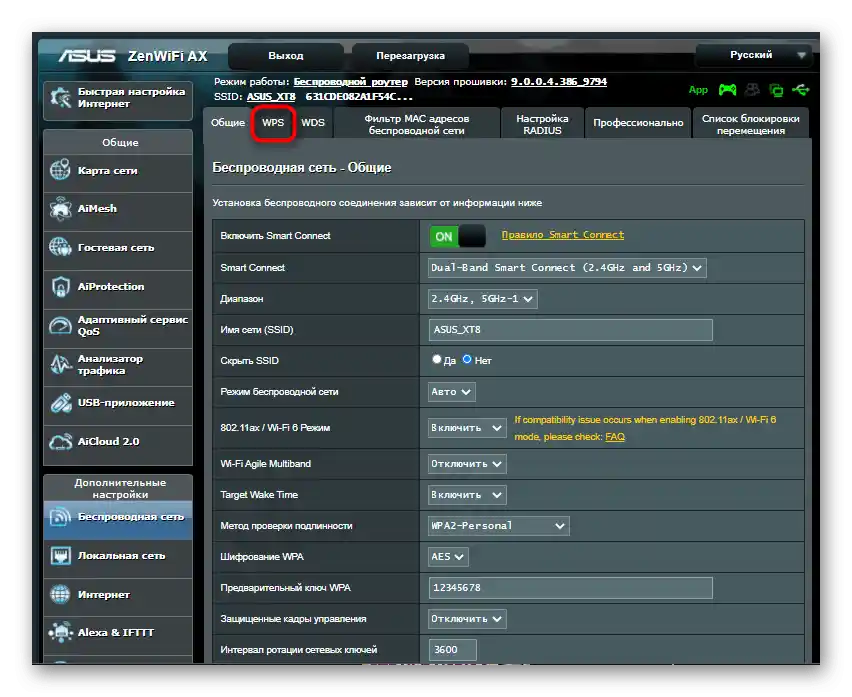Click the Выход logout button

(286, 56)
